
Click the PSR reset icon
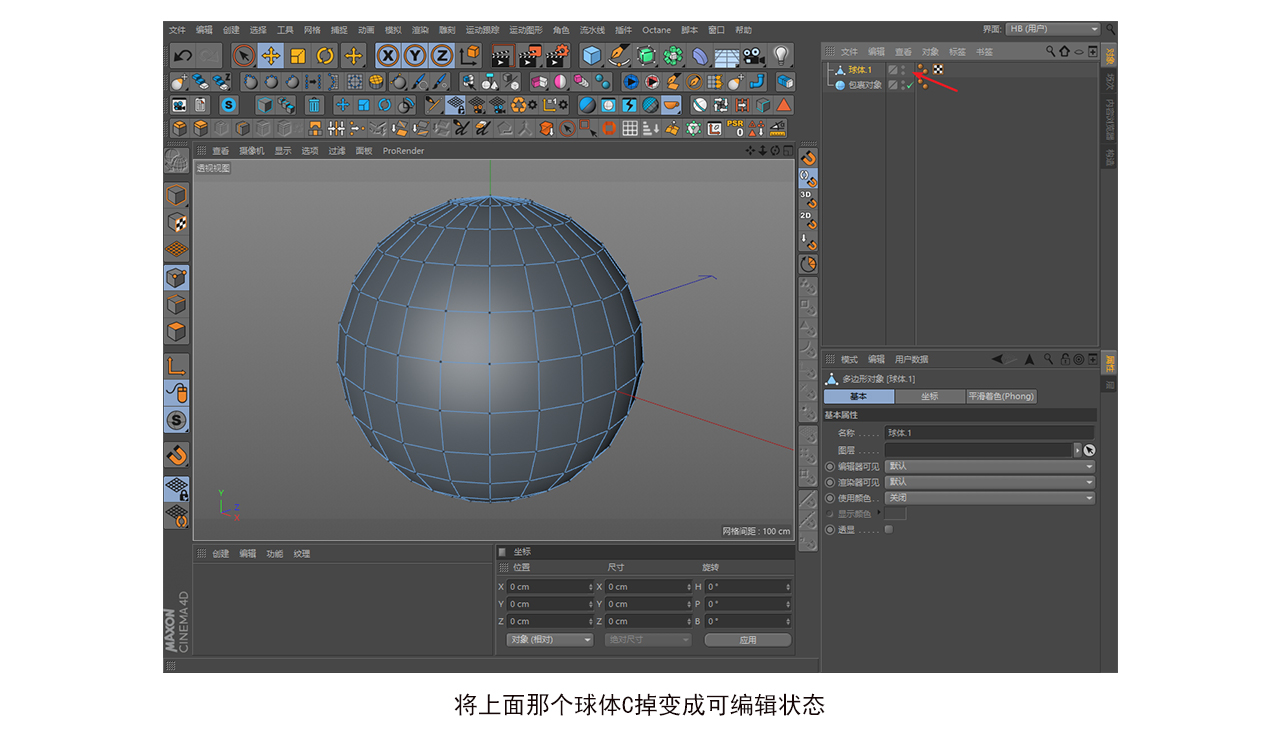pos(735,128)
